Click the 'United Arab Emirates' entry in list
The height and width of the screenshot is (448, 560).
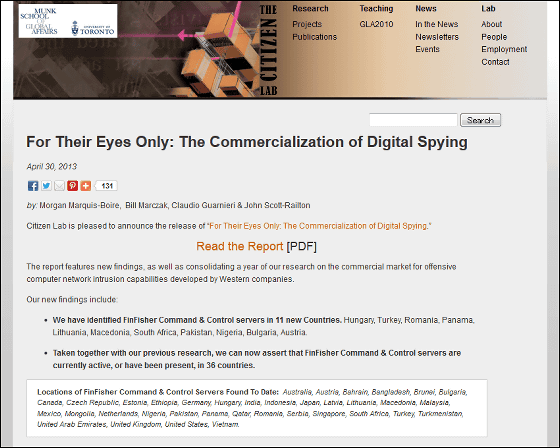[x=72, y=424]
